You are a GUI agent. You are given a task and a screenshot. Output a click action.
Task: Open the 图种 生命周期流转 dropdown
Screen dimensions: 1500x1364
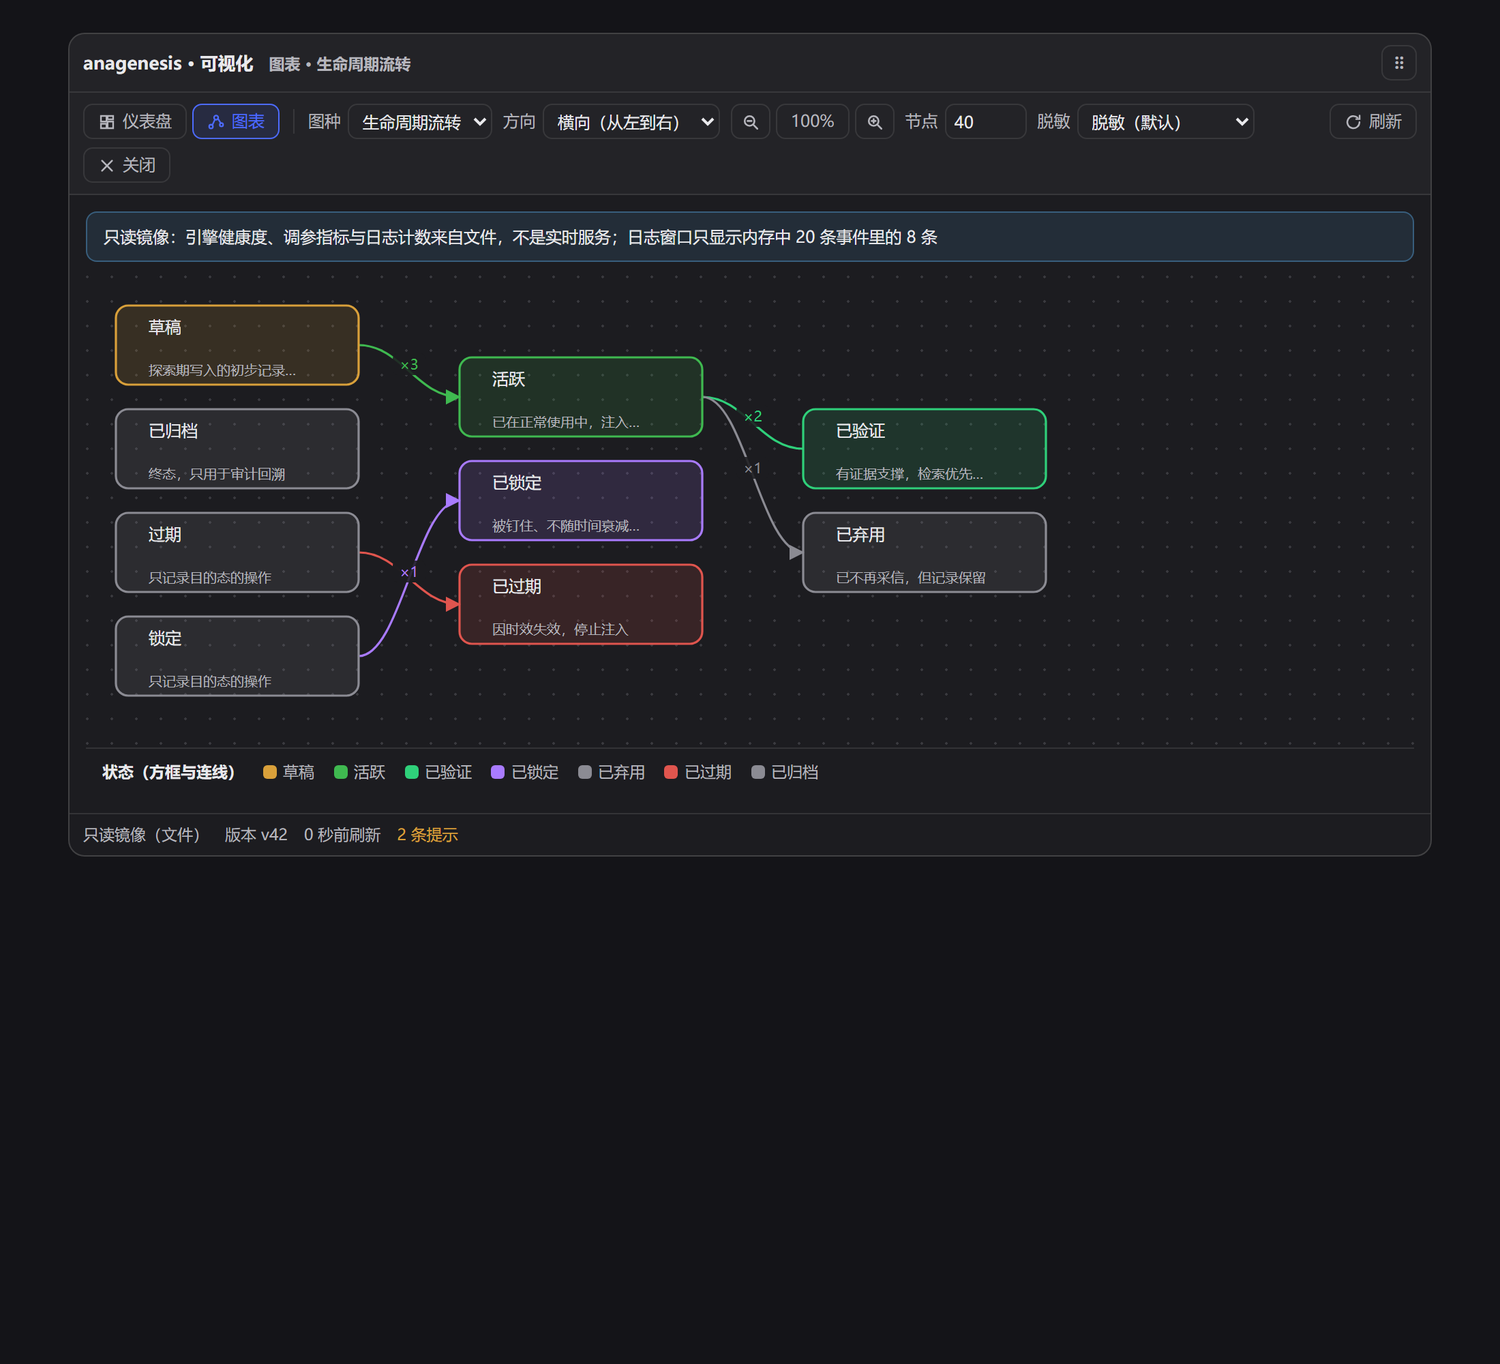click(420, 122)
